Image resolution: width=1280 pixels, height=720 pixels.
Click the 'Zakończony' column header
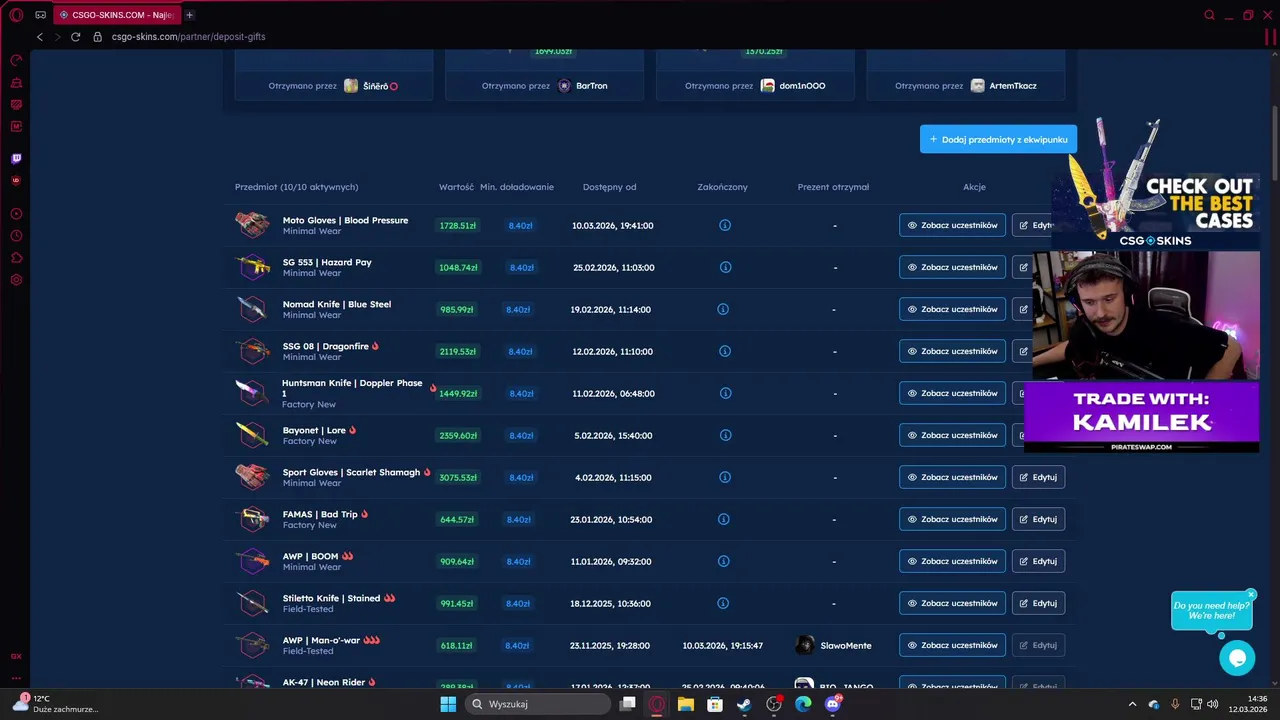722,187
